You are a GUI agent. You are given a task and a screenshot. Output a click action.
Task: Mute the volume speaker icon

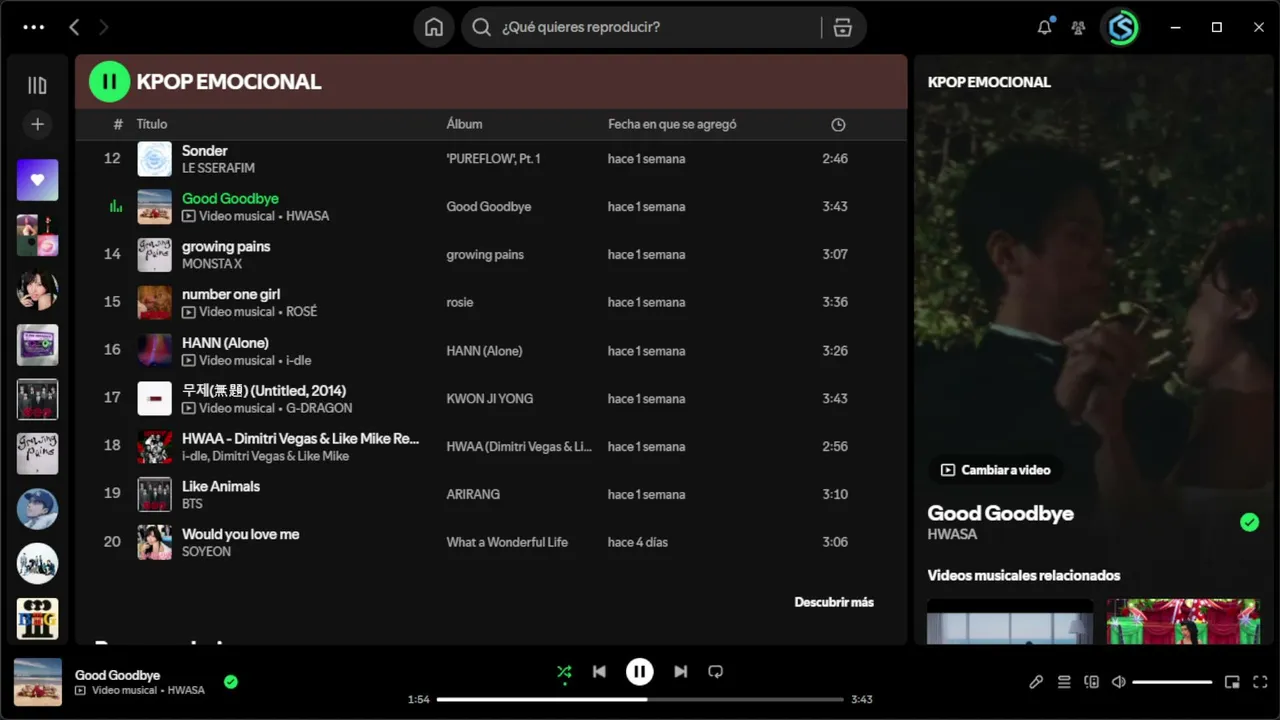(x=1119, y=682)
